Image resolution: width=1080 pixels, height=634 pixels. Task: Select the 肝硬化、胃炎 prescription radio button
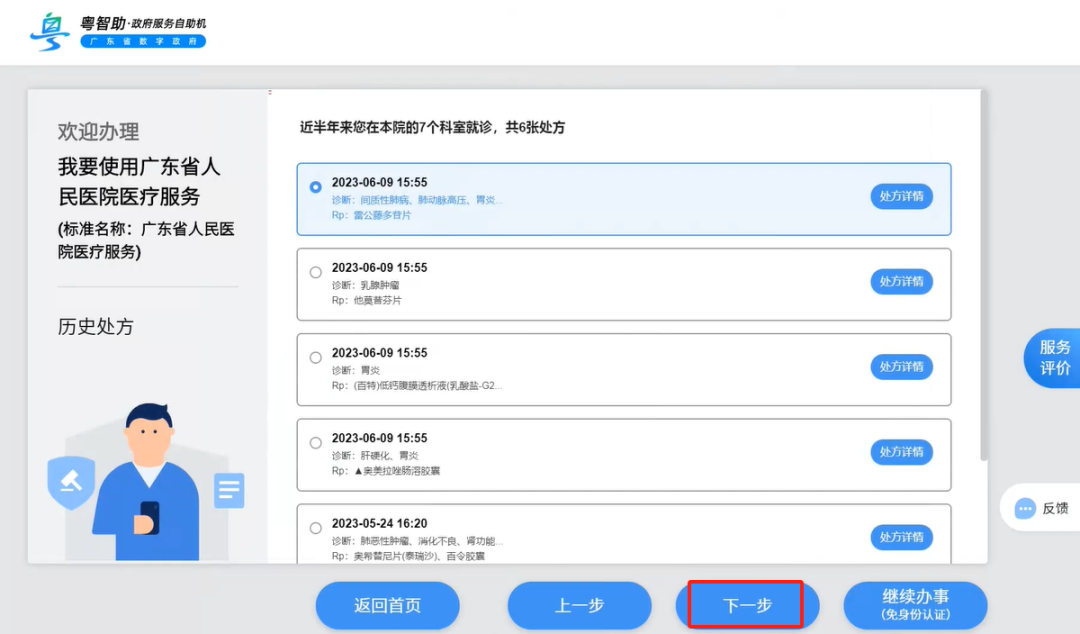tap(315, 441)
